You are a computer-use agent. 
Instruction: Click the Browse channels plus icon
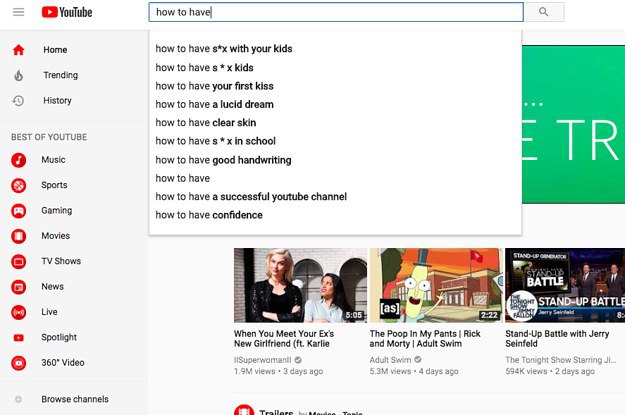pyautogui.click(x=18, y=399)
